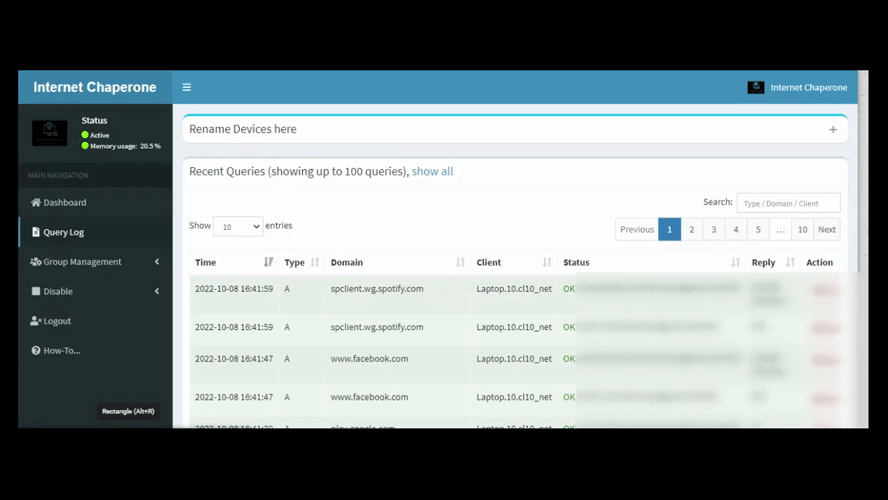The width and height of the screenshot is (888, 500).
Task: Click the Group Management users icon
Action: click(x=36, y=262)
